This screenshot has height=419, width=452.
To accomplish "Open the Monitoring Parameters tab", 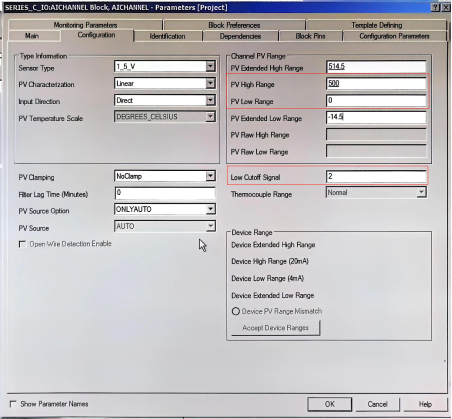I will pos(85,25).
